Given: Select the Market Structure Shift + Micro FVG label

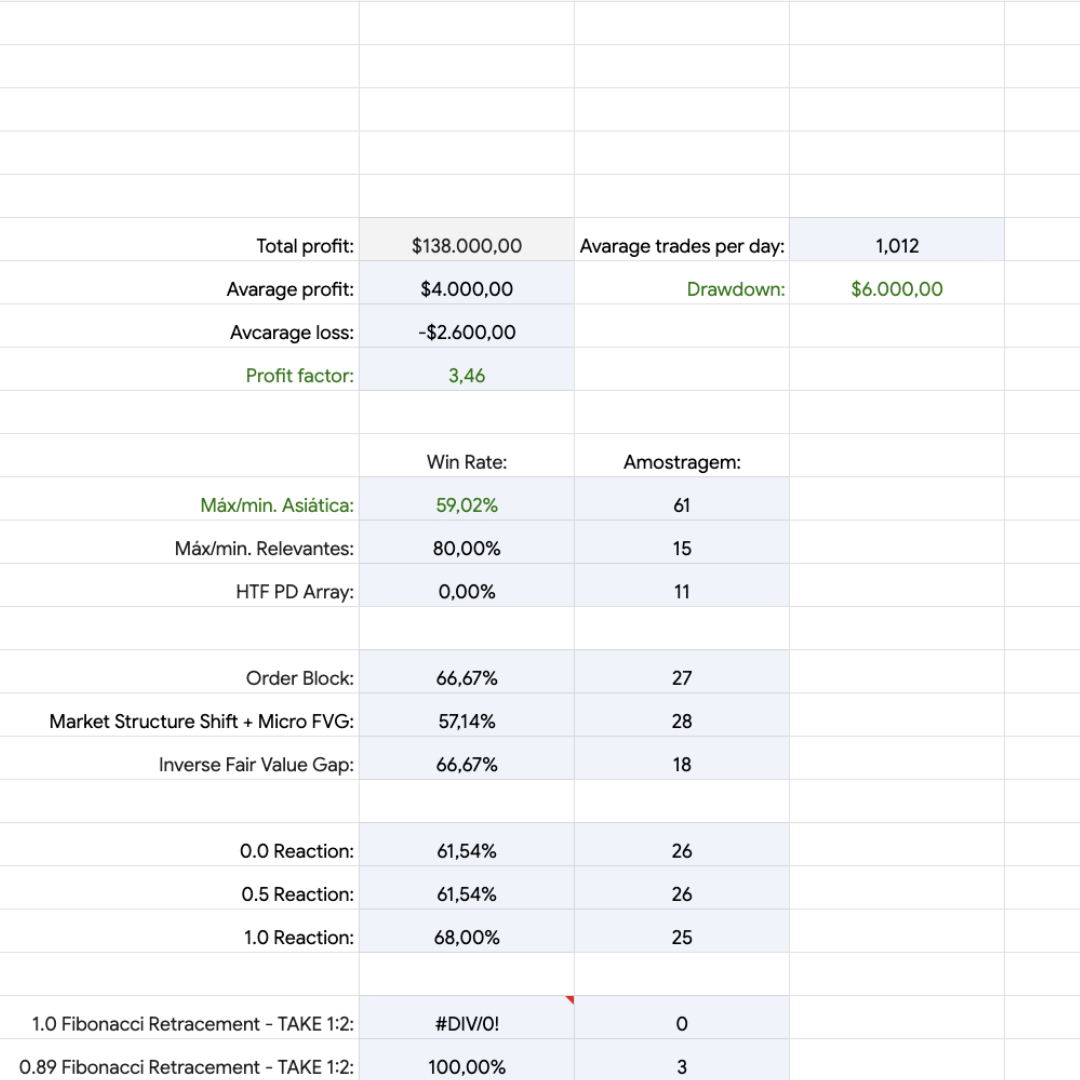Looking at the screenshot, I should pos(202,721).
